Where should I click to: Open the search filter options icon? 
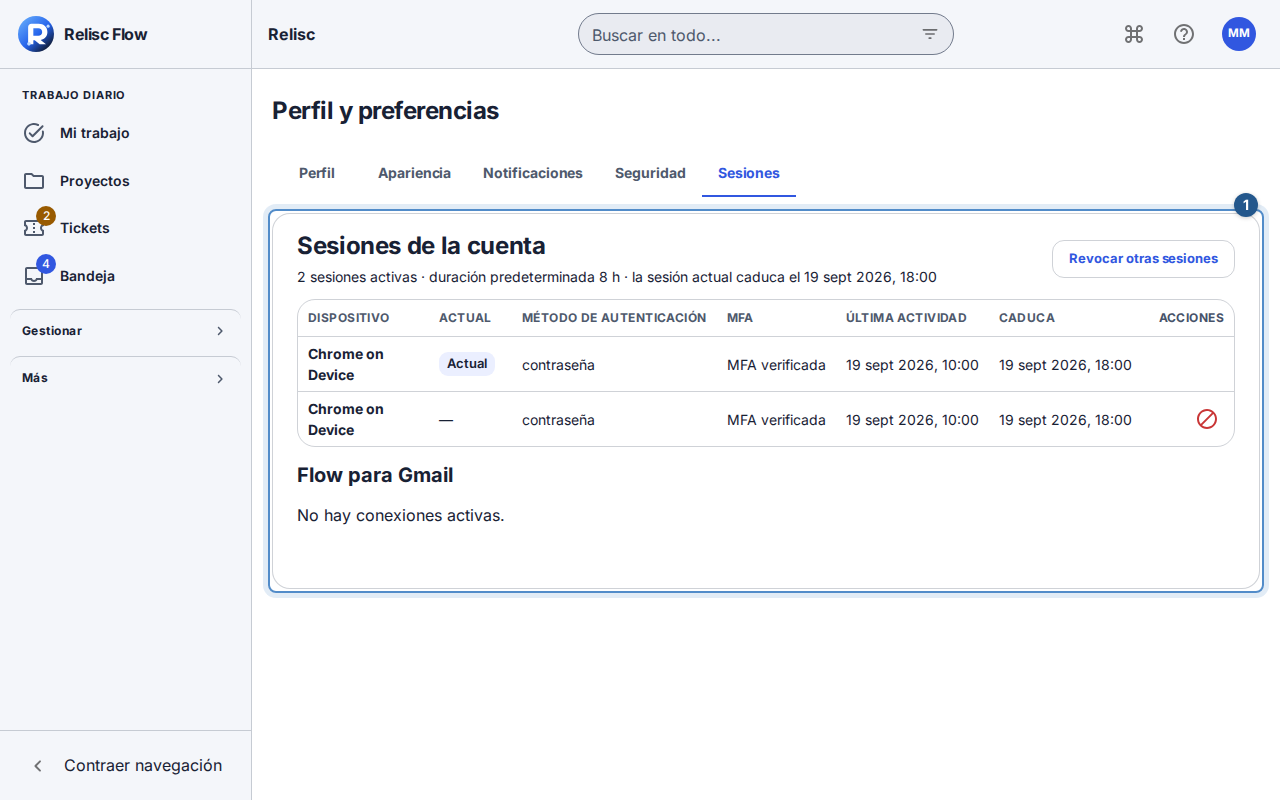pos(930,34)
